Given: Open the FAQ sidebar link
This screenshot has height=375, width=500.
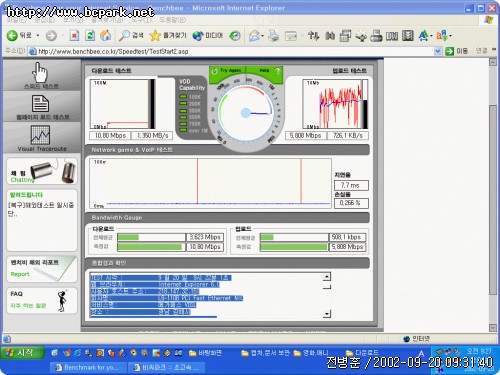Looking at the screenshot, I should (42, 300).
